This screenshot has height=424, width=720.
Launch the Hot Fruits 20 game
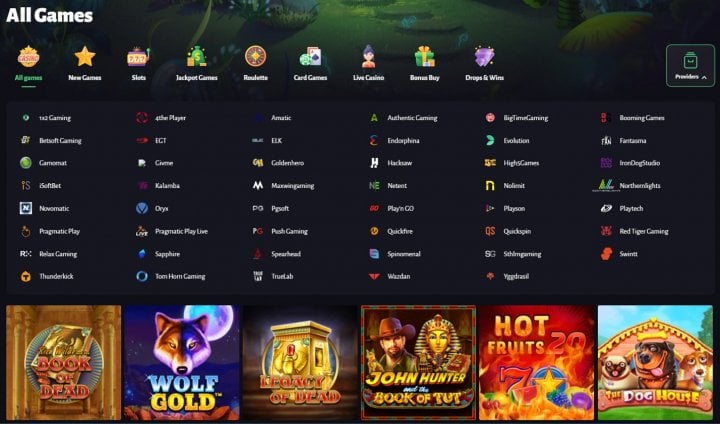coord(537,362)
